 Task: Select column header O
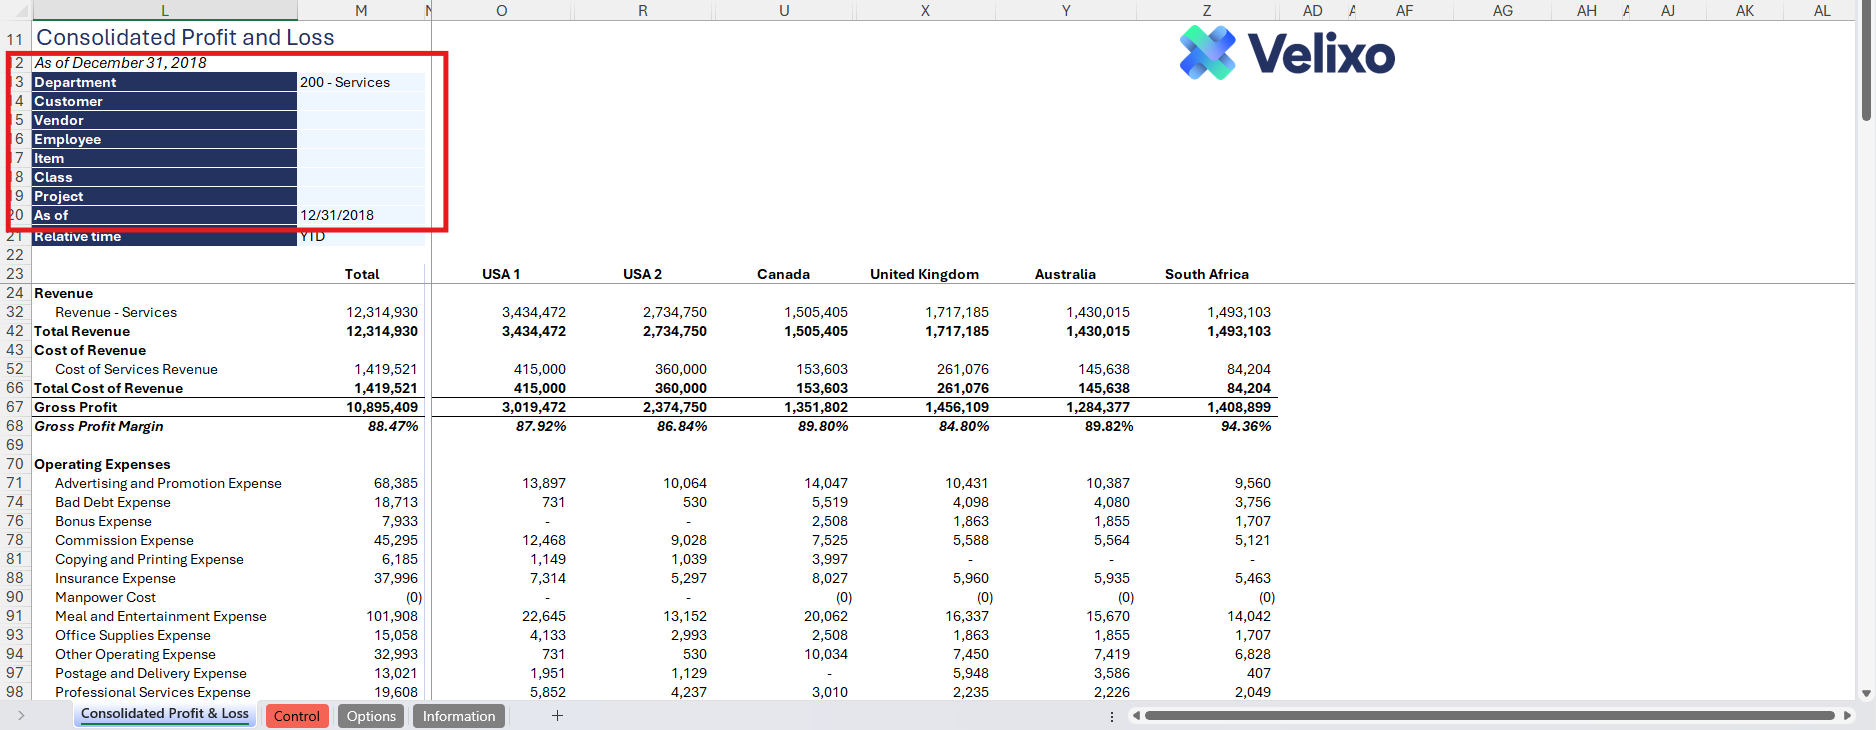(501, 10)
